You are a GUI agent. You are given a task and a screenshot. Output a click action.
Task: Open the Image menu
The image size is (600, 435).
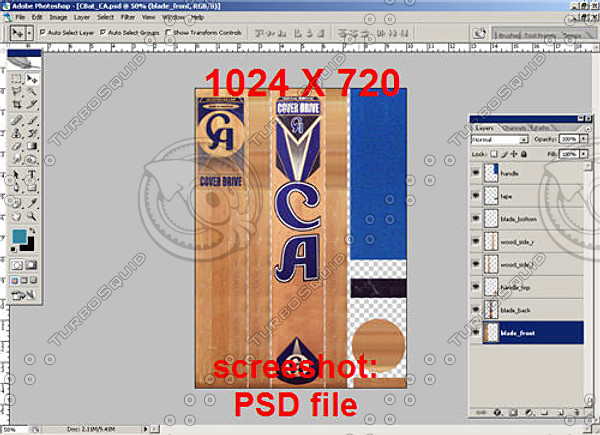(x=58, y=17)
